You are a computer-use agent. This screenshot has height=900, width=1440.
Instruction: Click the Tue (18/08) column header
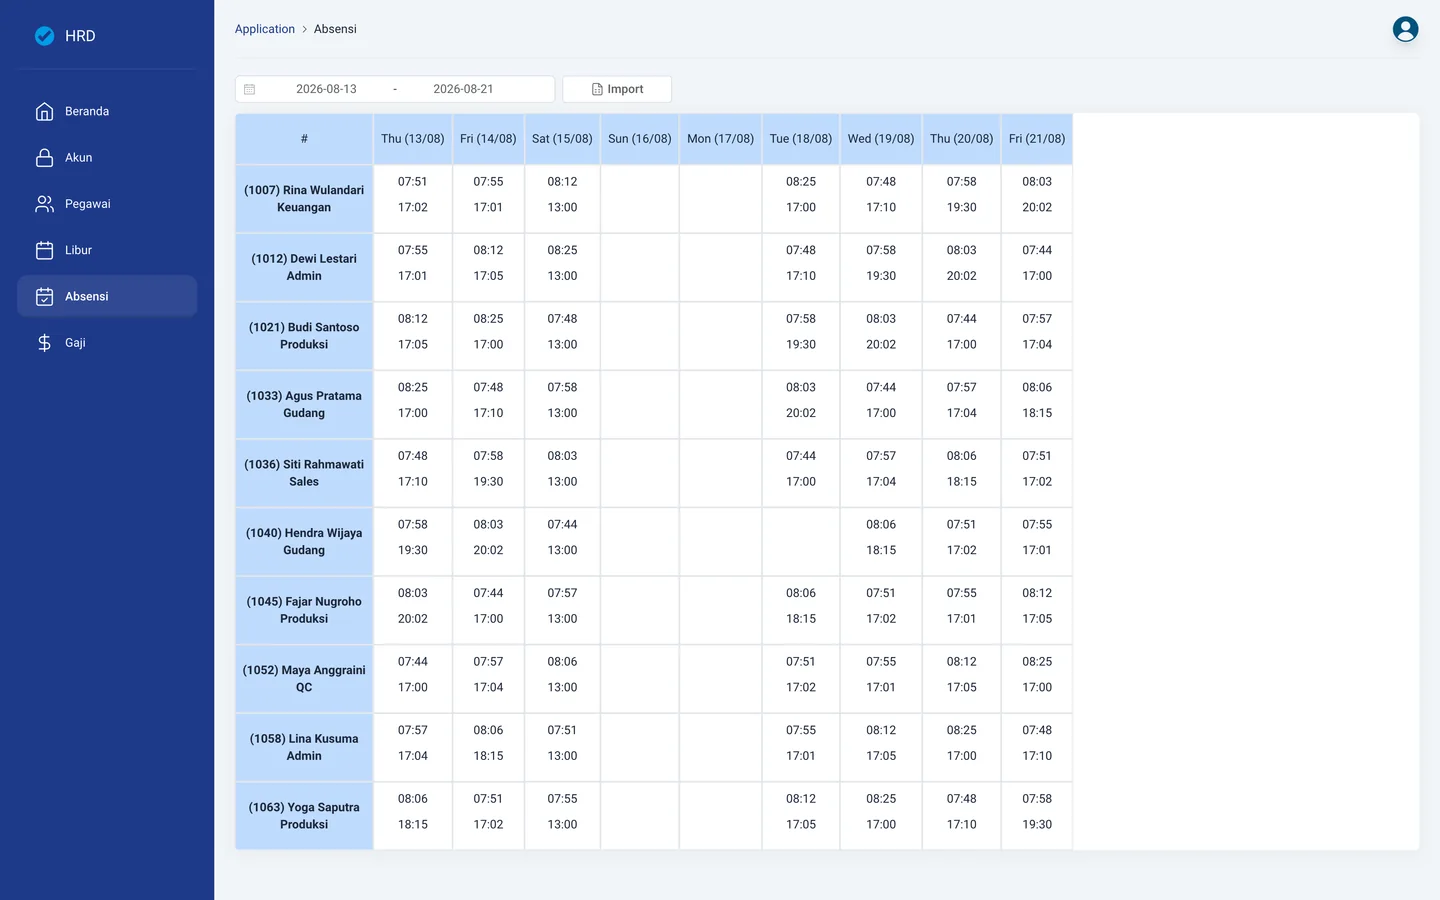point(801,139)
